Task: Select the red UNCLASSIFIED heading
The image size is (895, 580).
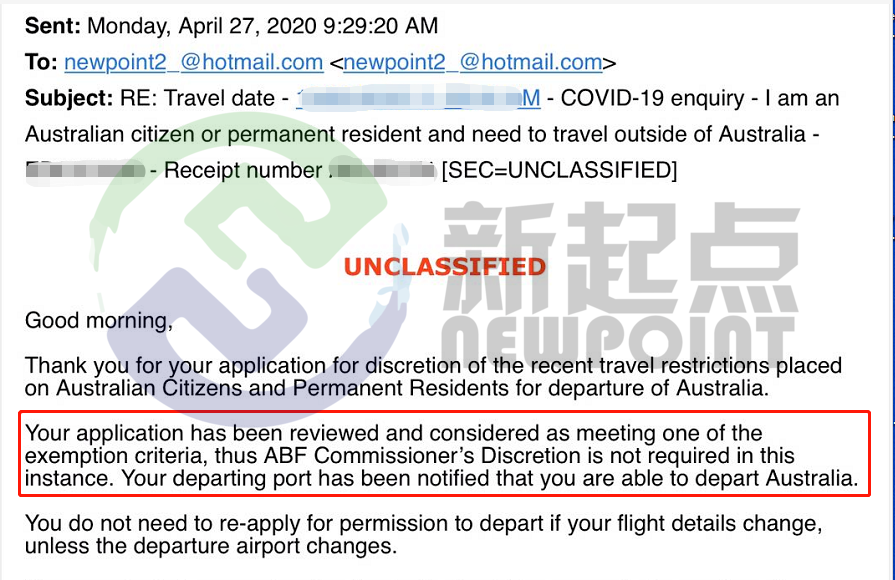Action: pyautogui.click(x=445, y=267)
